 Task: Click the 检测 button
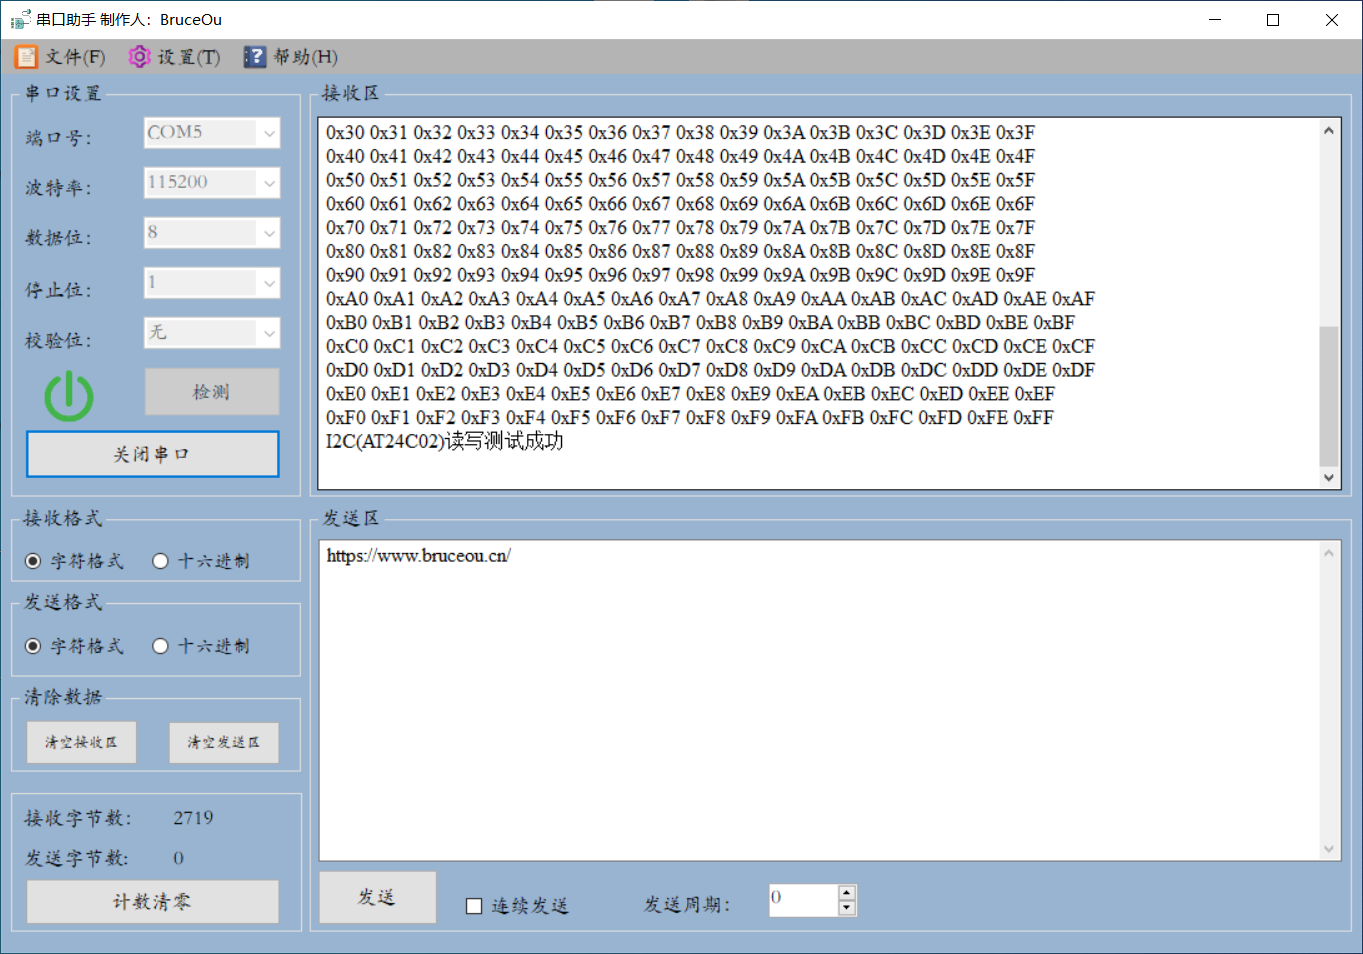click(212, 392)
